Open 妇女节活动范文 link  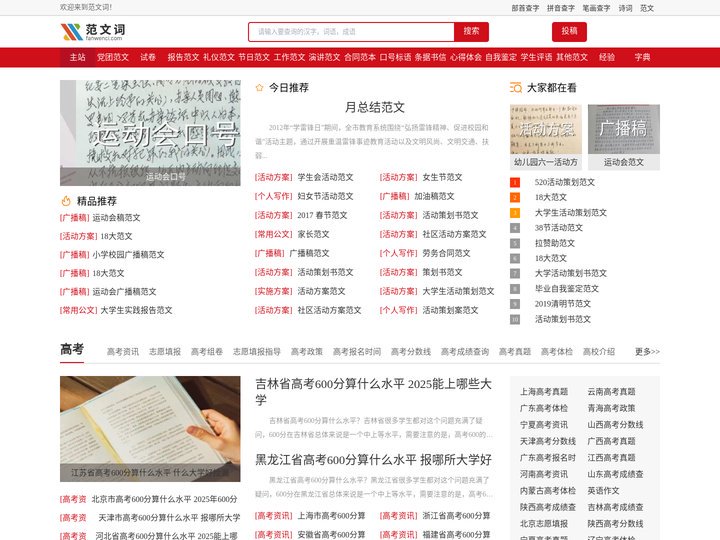coord(325,196)
